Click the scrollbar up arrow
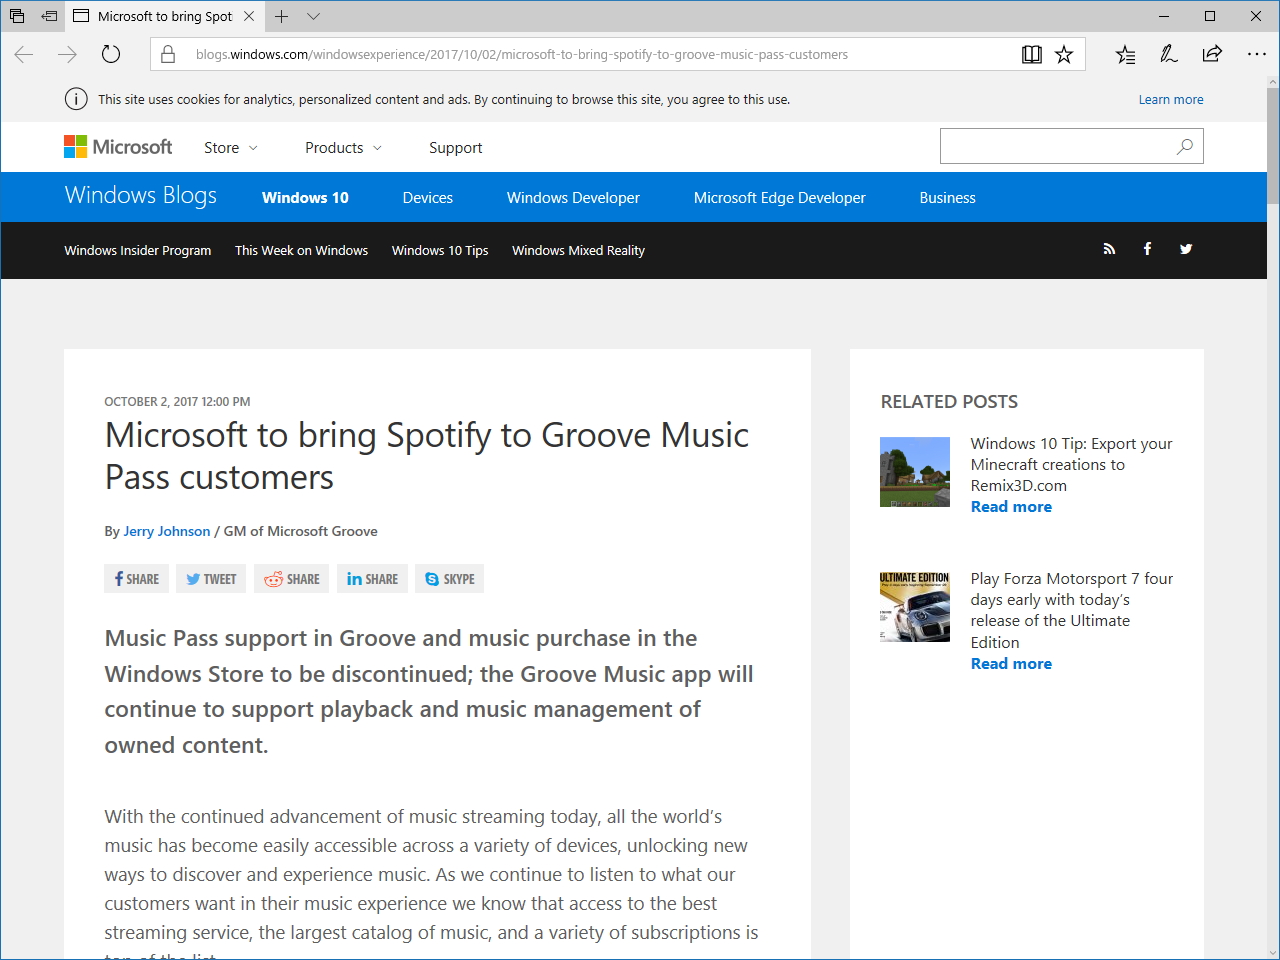The height and width of the screenshot is (960, 1280). (x=1272, y=83)
